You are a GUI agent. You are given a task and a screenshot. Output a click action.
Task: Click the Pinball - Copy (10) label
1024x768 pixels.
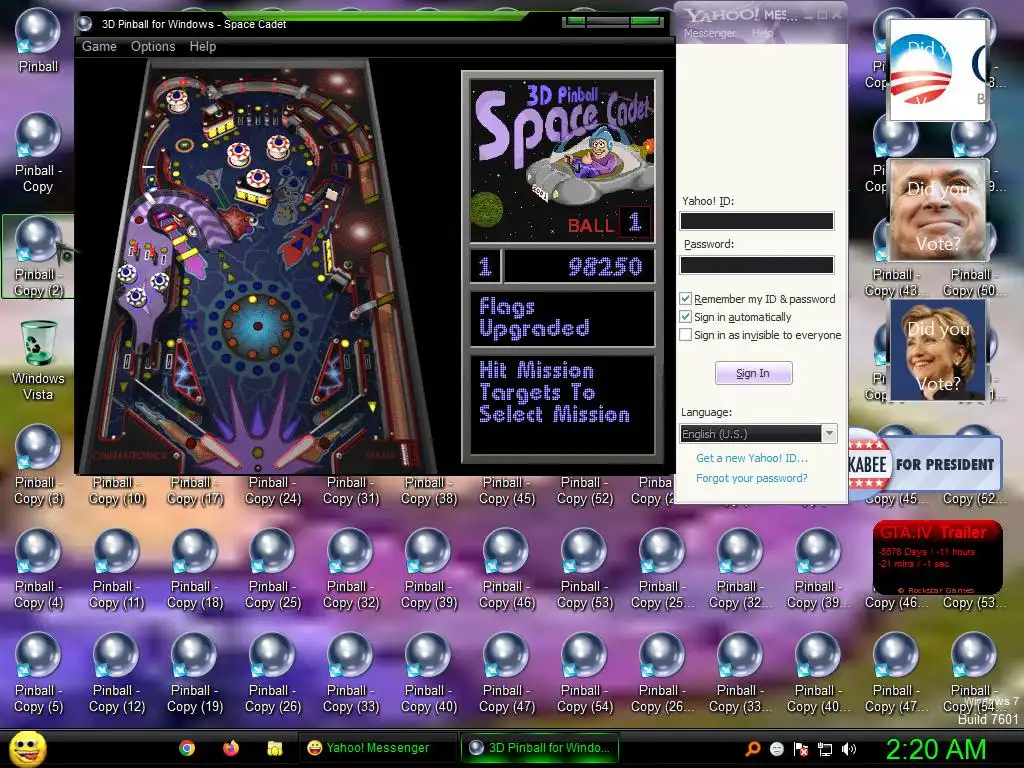point(117,490)
